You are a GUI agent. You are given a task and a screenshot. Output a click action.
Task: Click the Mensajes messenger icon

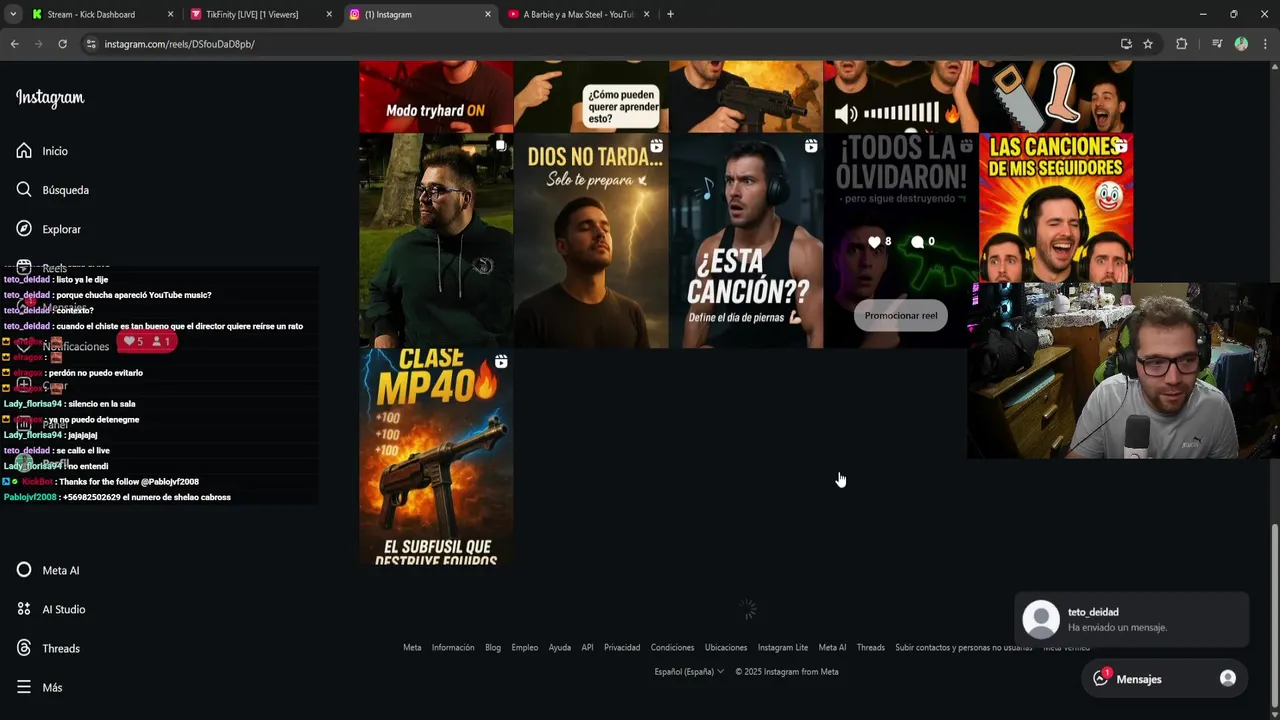coord(1101,679)
